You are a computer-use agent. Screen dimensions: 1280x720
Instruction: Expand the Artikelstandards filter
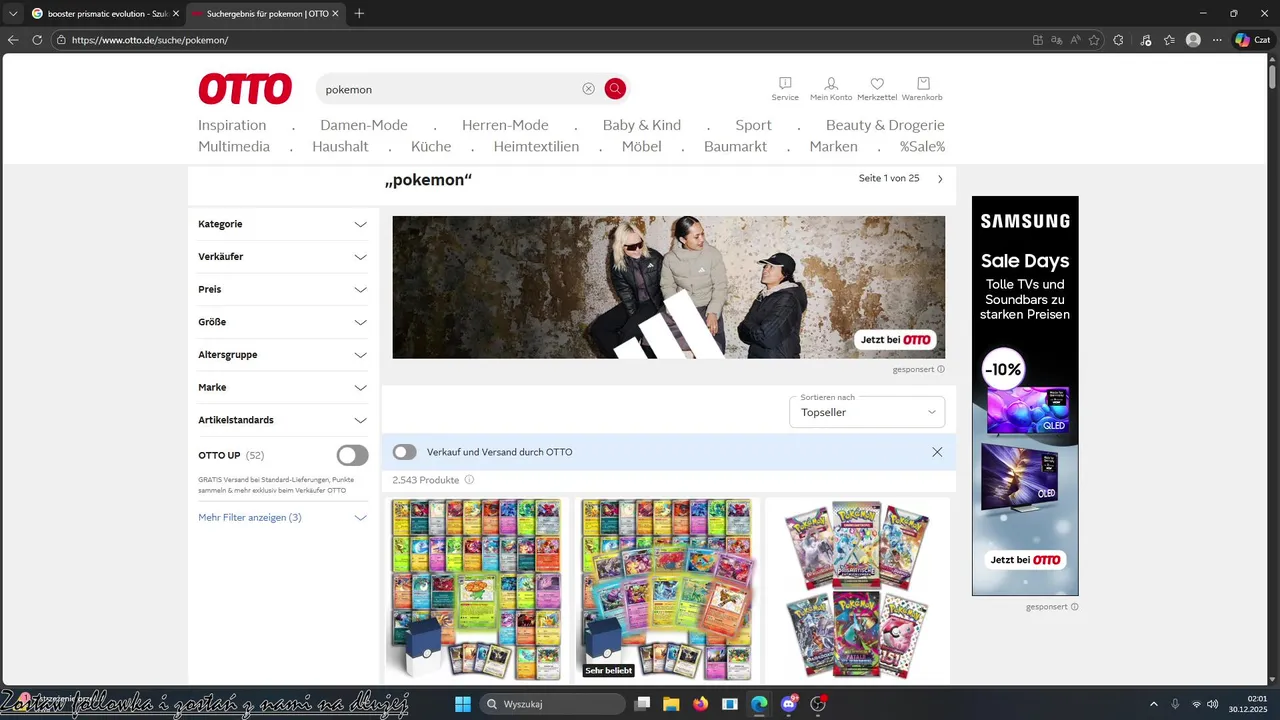283,420
